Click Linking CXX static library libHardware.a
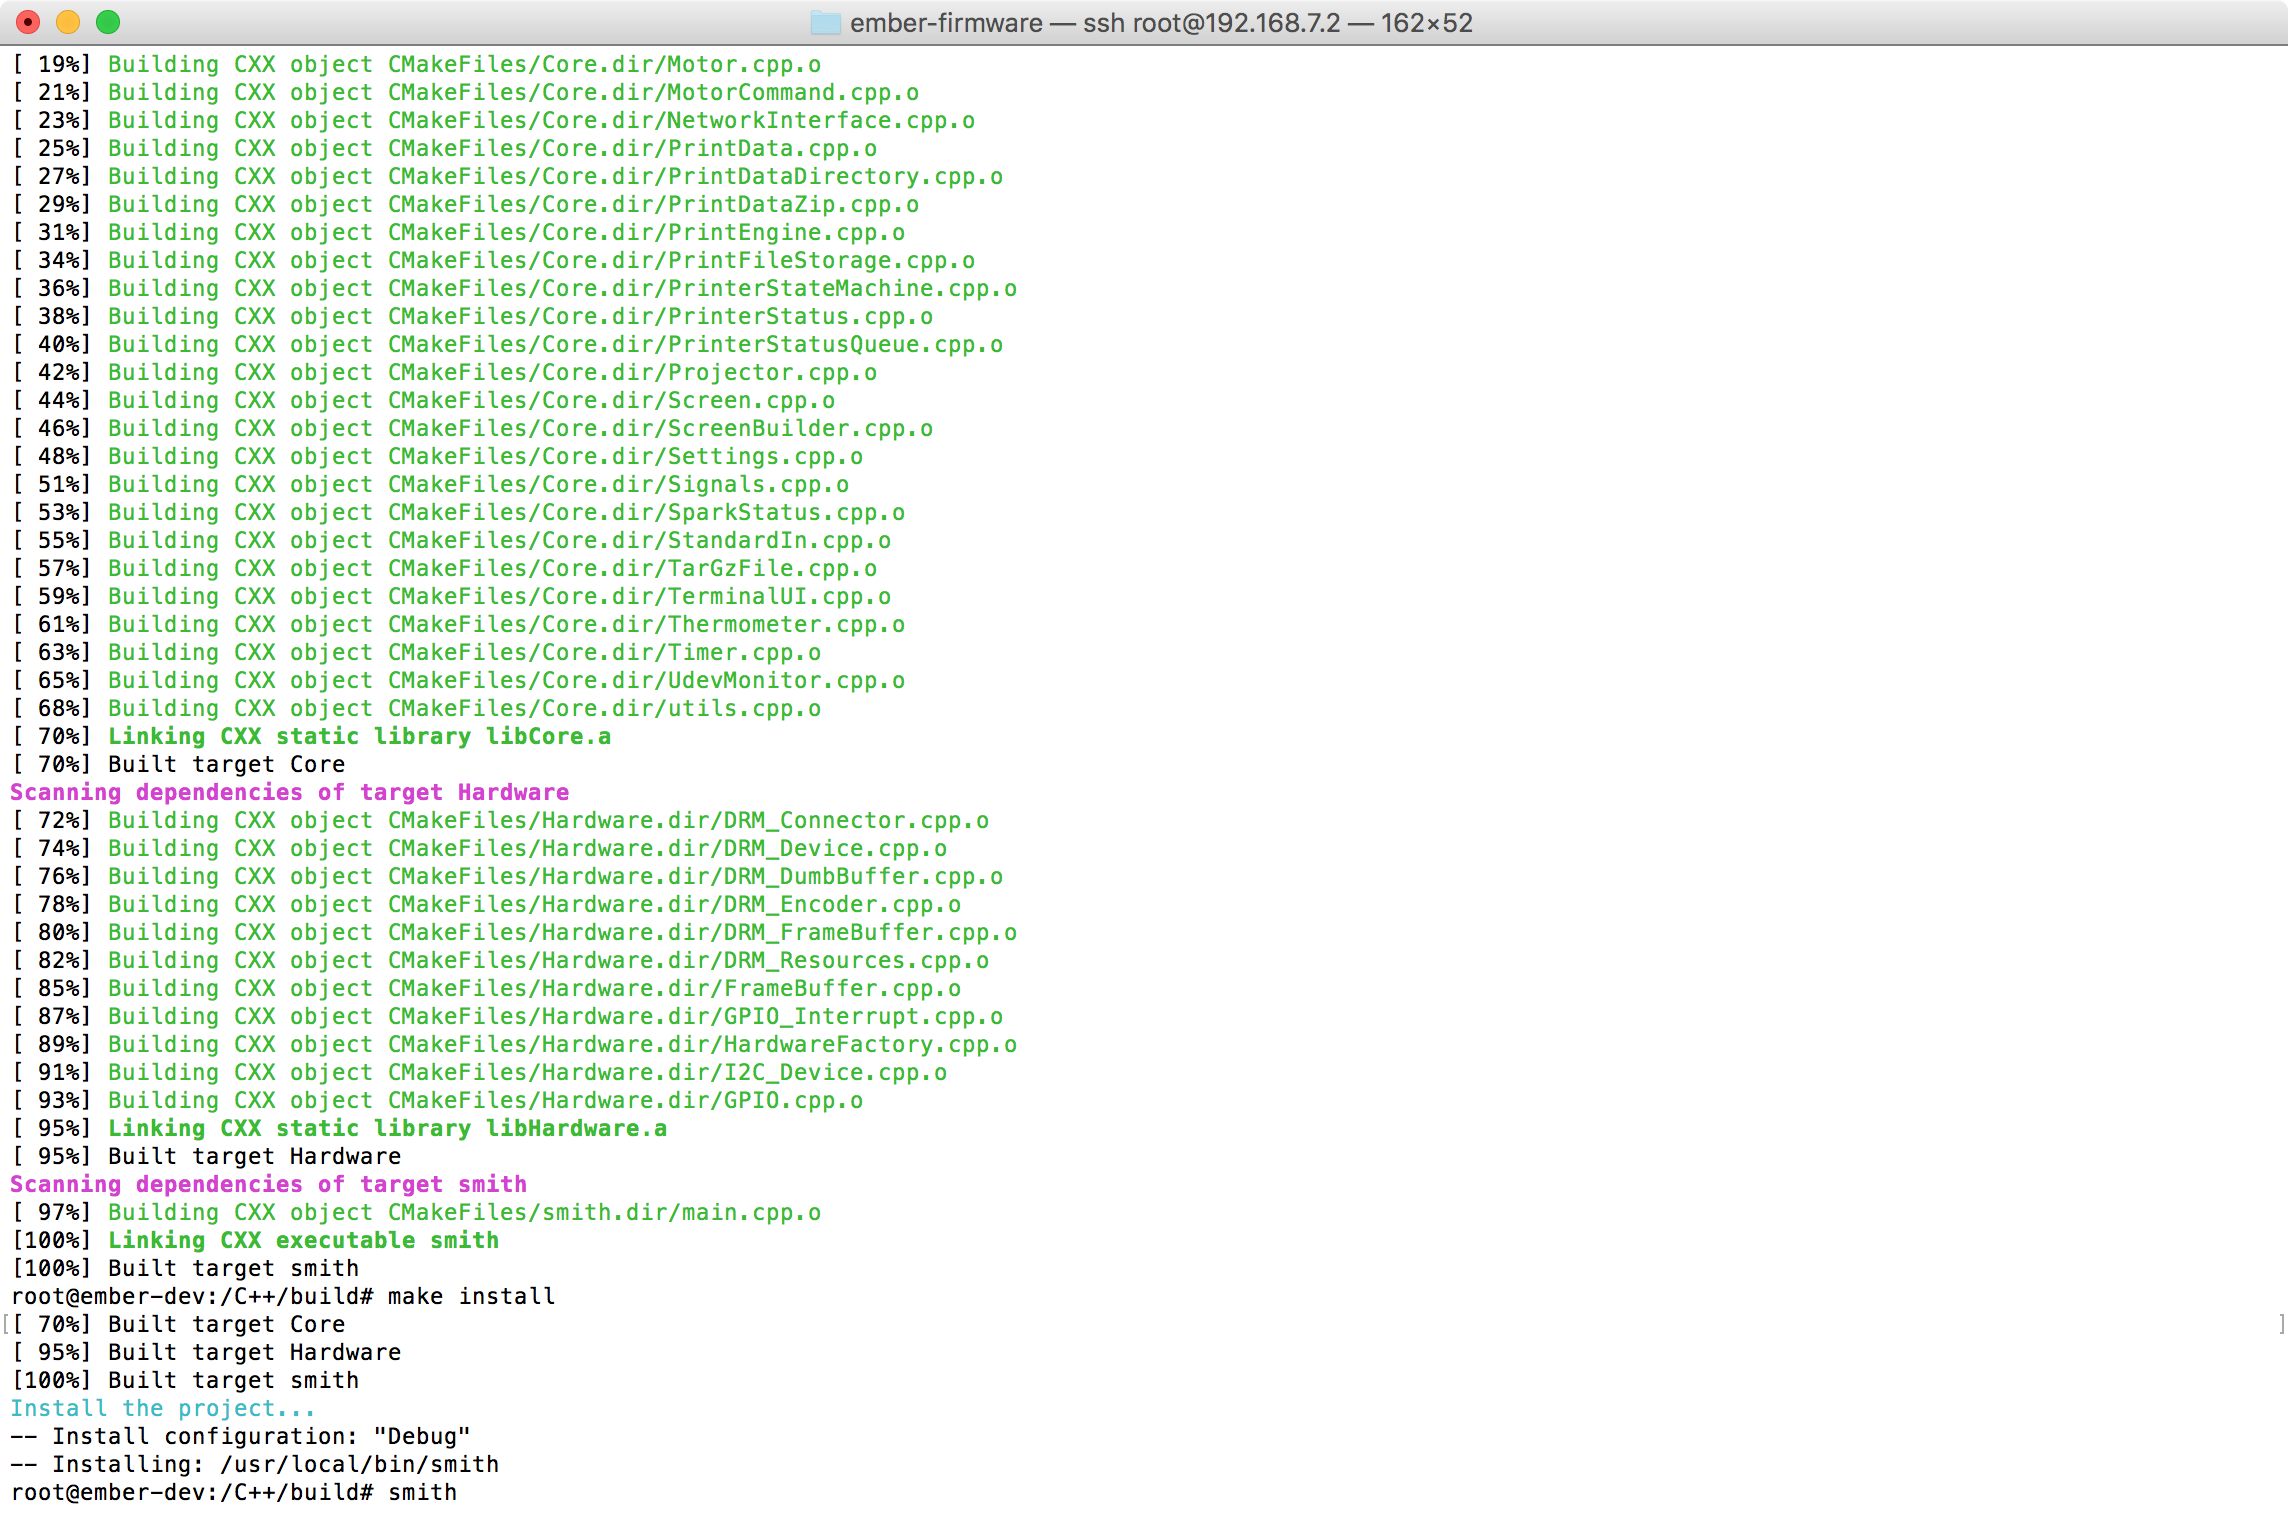The width and height of the screenshot is (2288, 1516). tap(339, 1128)
